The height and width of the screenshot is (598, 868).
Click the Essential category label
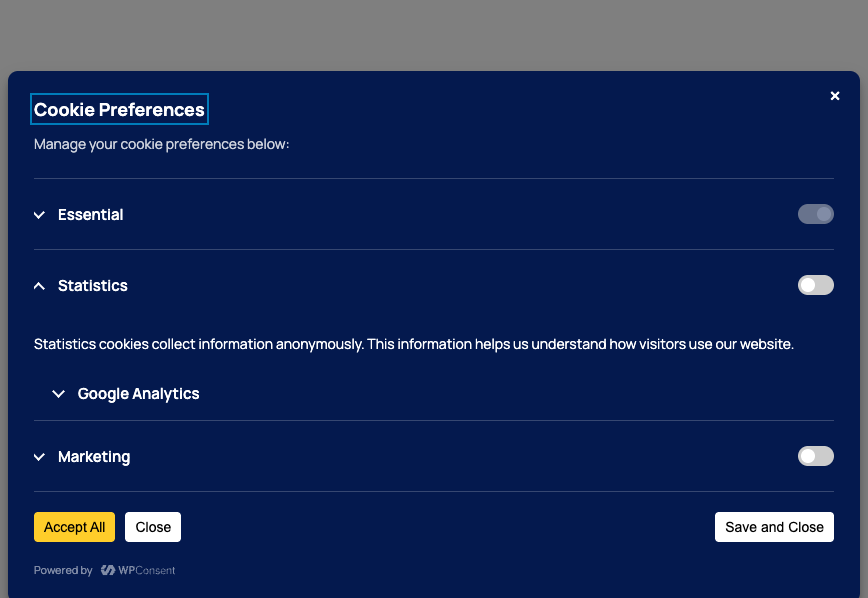coord(90,214)
